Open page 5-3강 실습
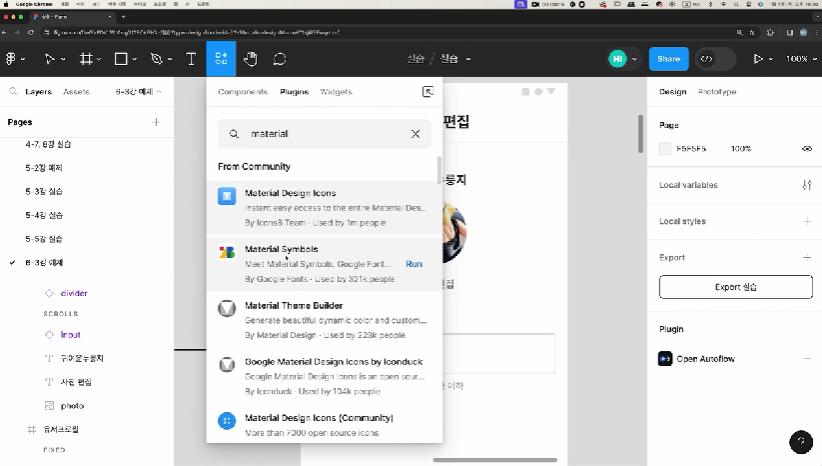Image resolution: width=822 pixels, height=466 pixels. [44, 191]
